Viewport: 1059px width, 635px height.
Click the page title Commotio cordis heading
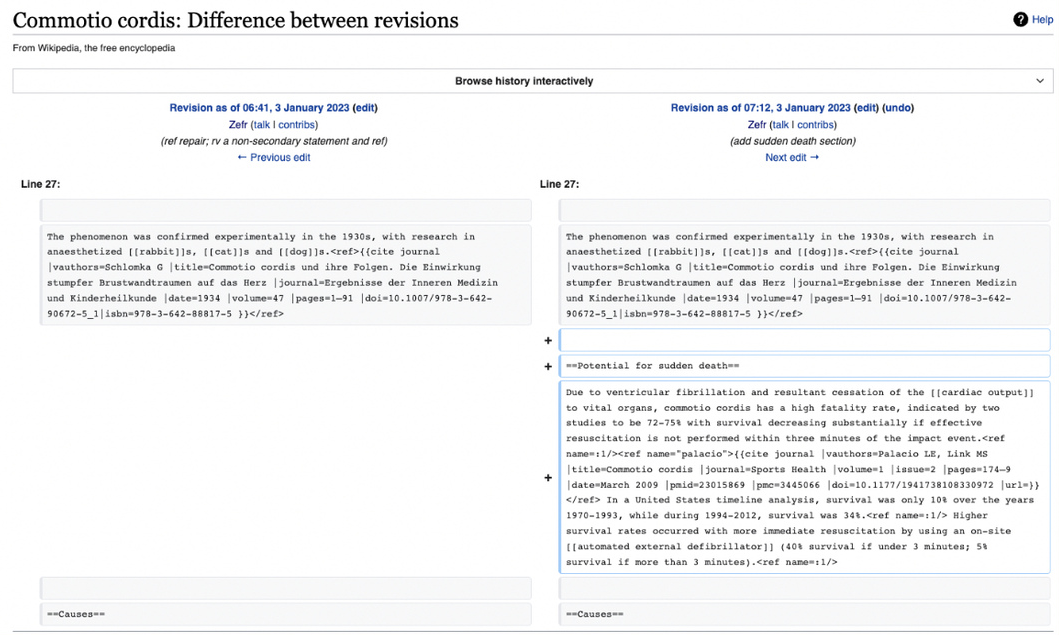coord(235,20)
